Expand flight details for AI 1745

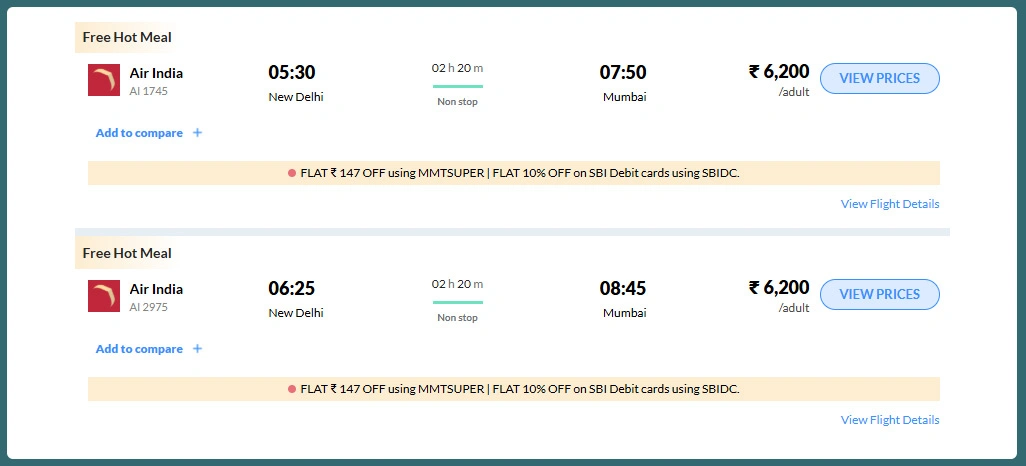click(x=890, y=204)
